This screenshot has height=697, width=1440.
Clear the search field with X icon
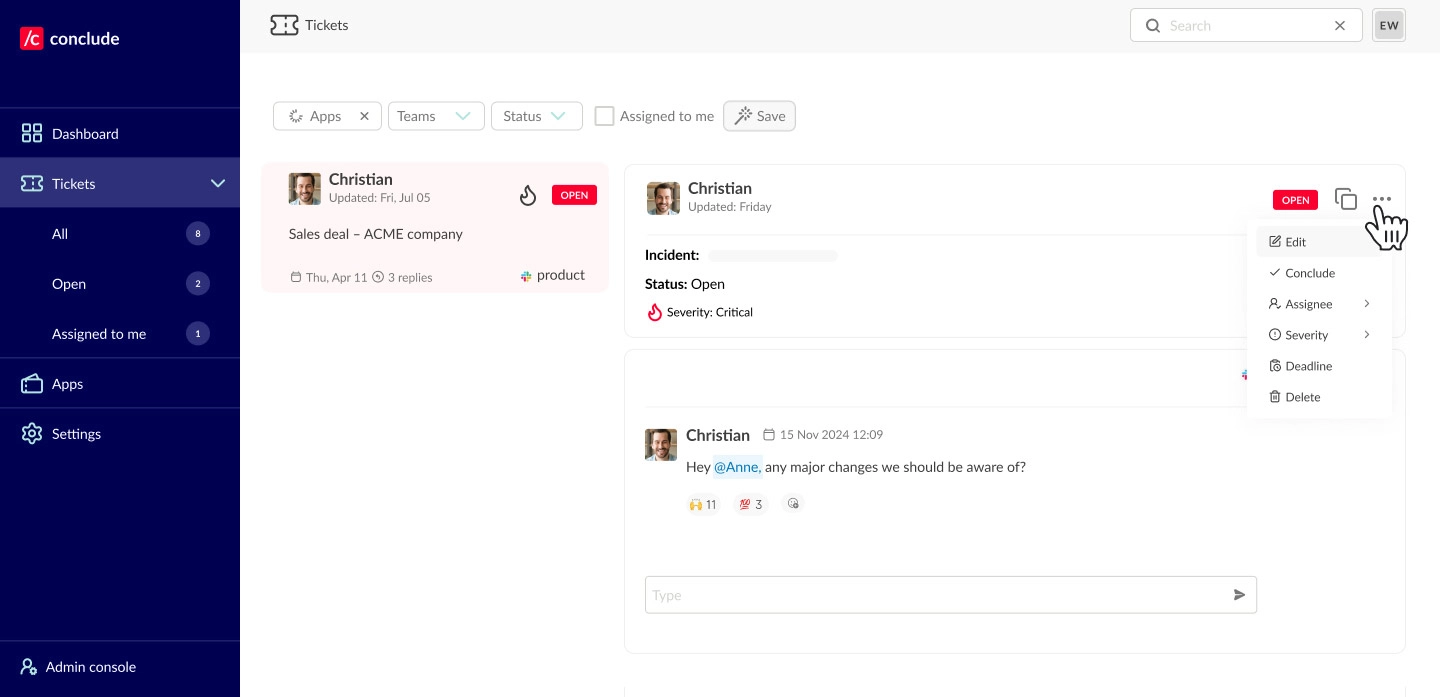pos(1340,26)
